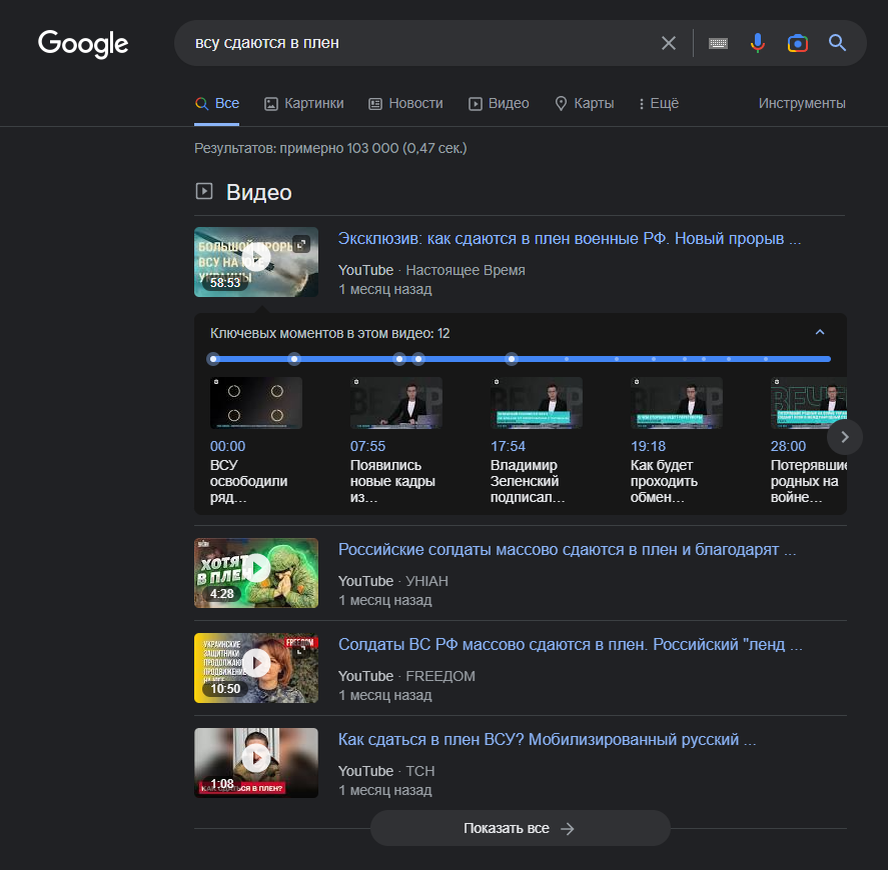Click "Как будет проходить обмен..." caption
The image size is (888, 870).
click(x=664, y=481)
